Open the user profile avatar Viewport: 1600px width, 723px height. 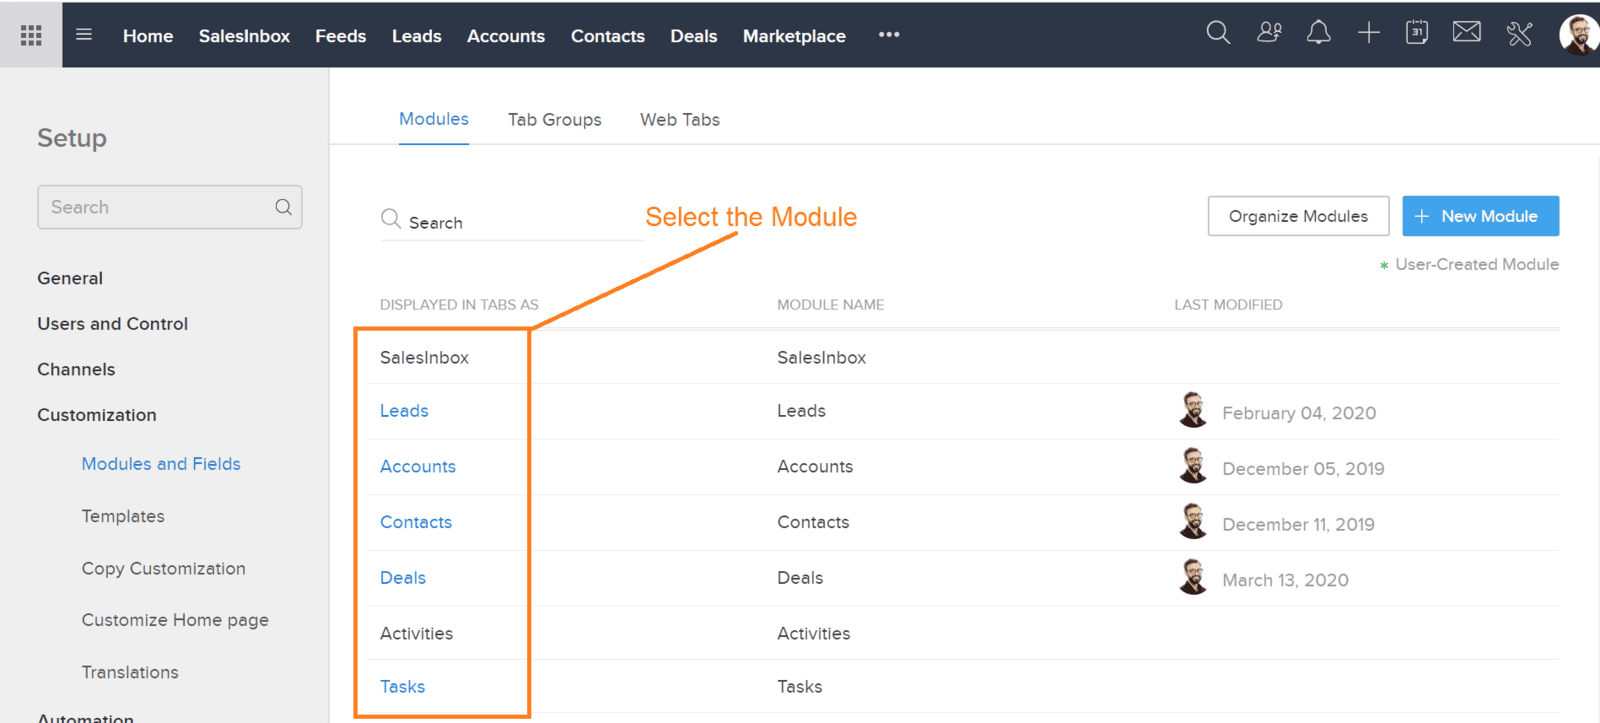coord(1578,35)
